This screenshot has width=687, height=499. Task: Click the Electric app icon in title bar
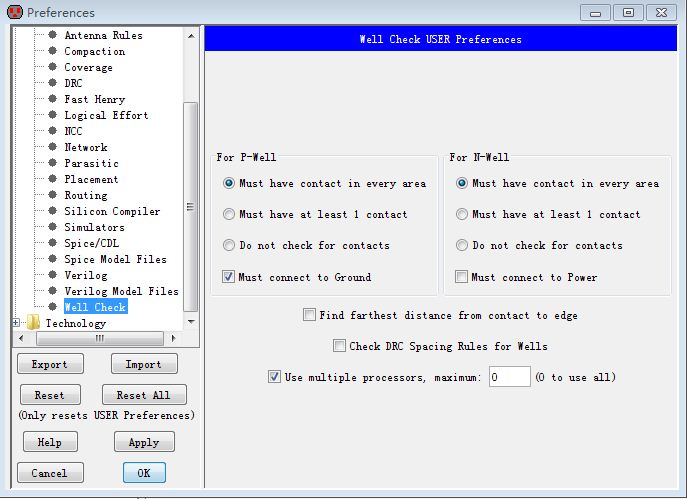coord(15,12)
